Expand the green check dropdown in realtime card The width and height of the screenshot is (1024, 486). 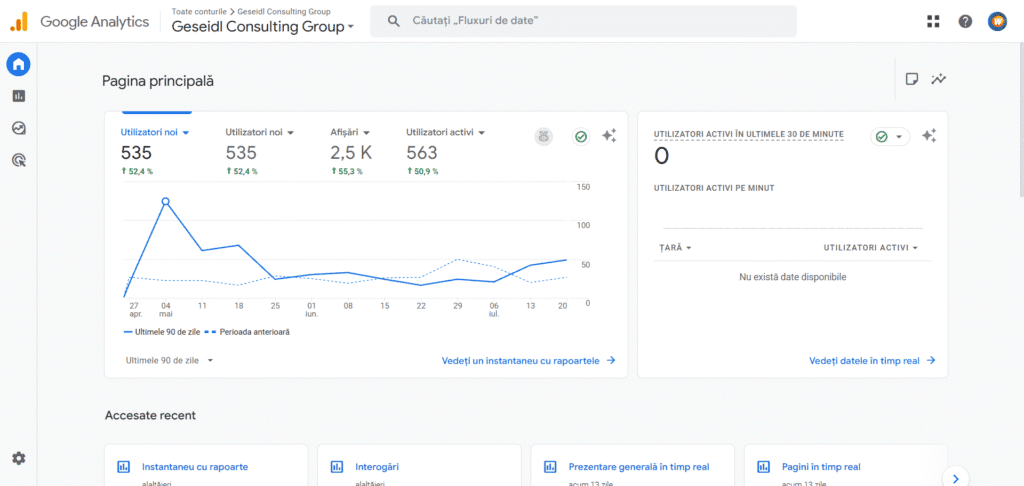coord(889,137)
